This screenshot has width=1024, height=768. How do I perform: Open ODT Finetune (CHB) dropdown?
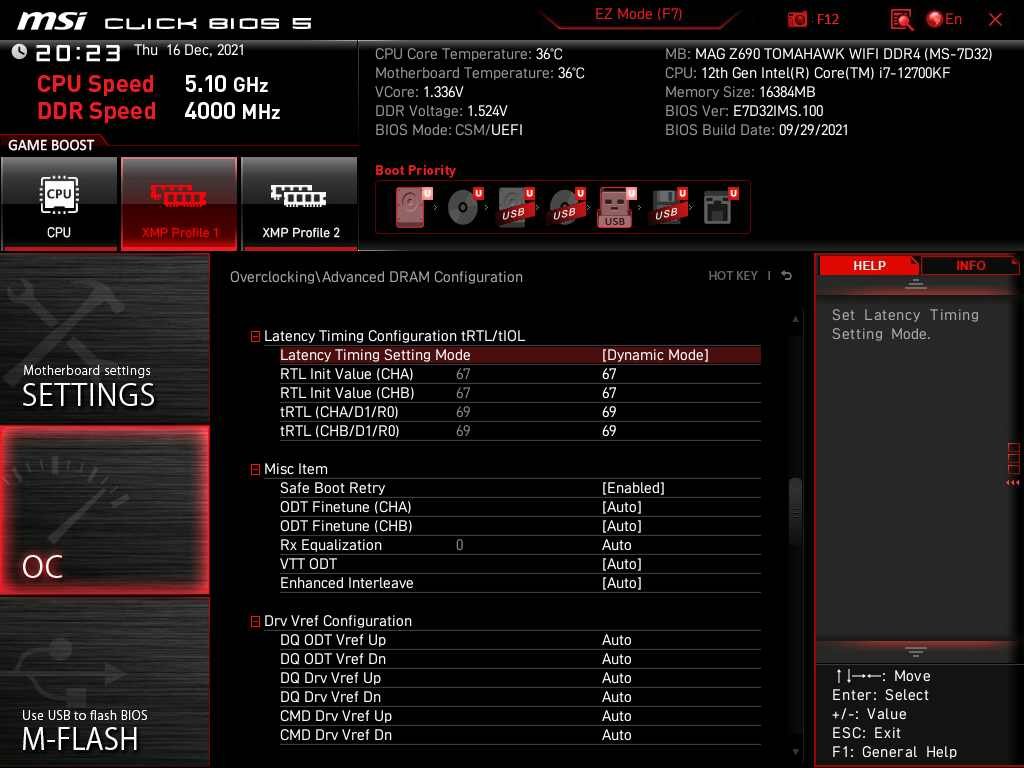[520, 526]
